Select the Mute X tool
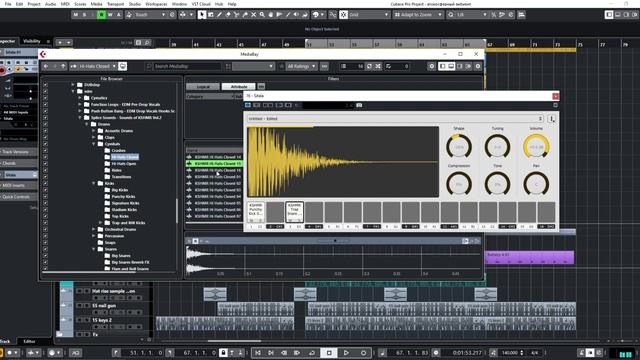 [x=253, y=15]
